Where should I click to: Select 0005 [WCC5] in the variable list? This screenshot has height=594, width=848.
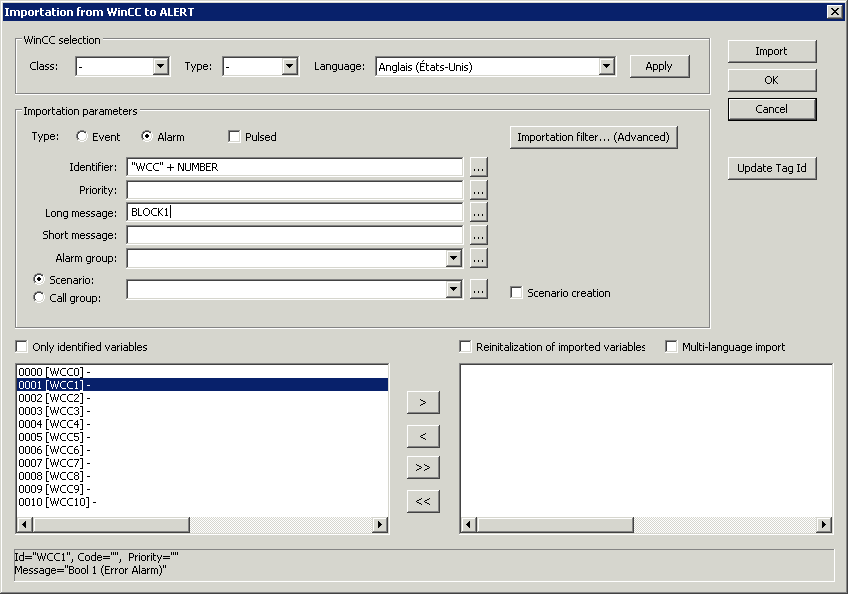point(53,437)
